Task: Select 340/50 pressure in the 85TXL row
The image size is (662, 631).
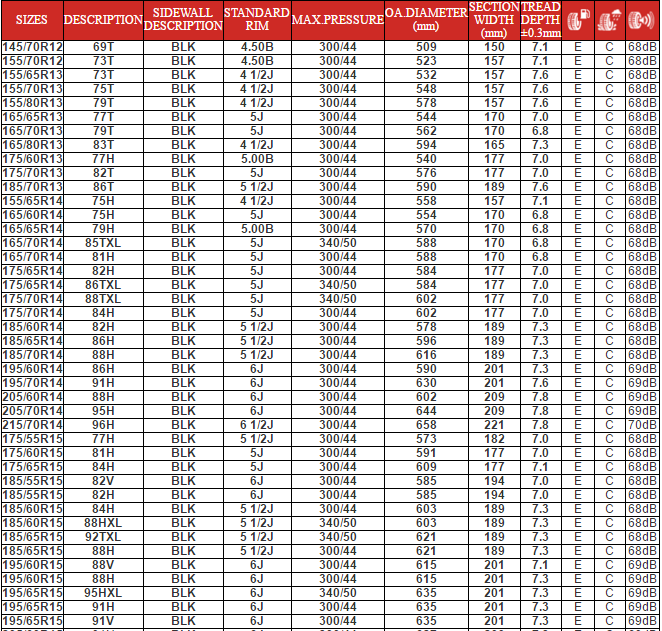Action: [x=338, y=243]
